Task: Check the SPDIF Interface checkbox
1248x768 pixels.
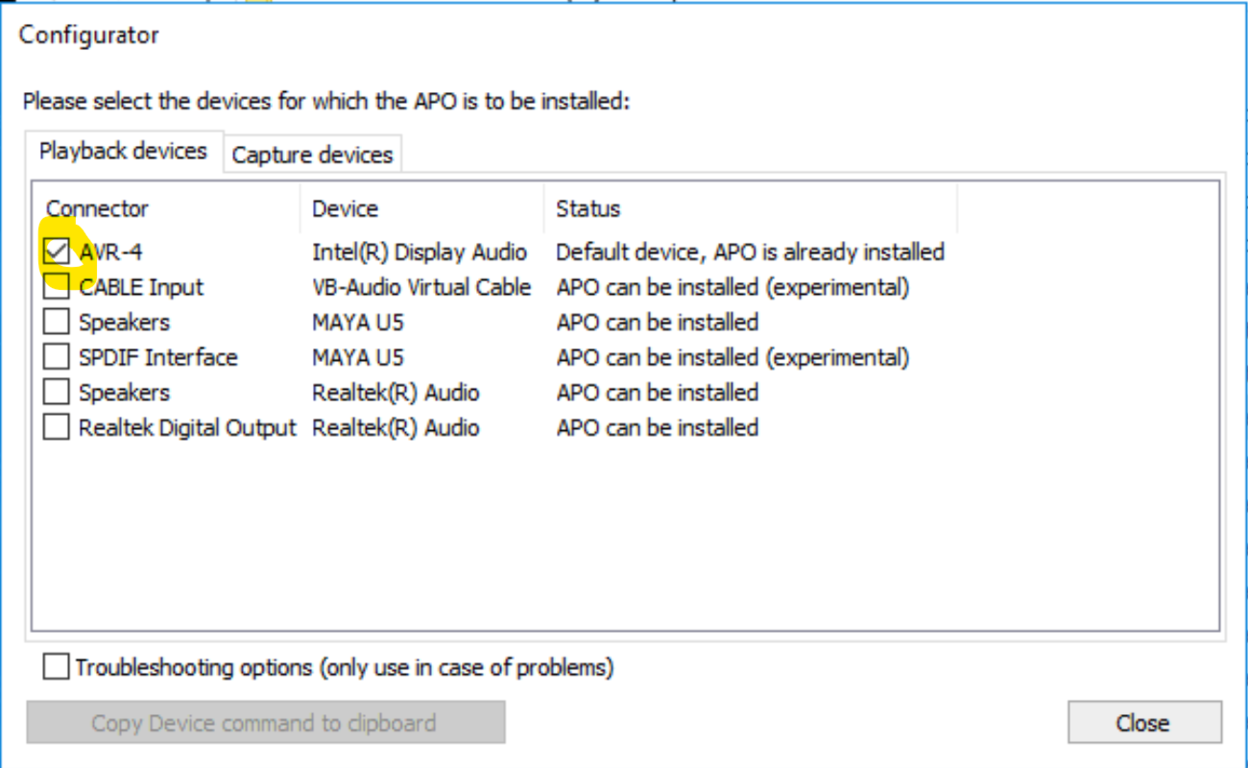Action: pyautogui.click(x=56, y=357)
